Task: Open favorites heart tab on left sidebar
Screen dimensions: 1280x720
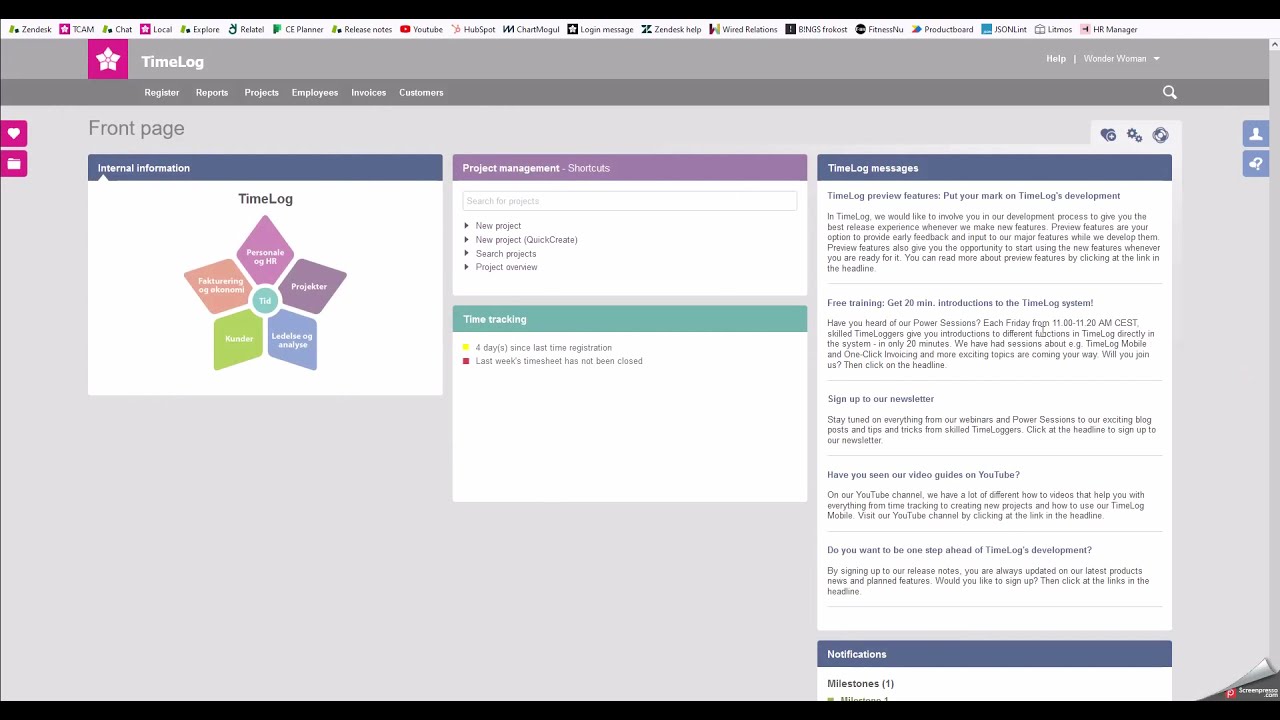Action: 14,133
